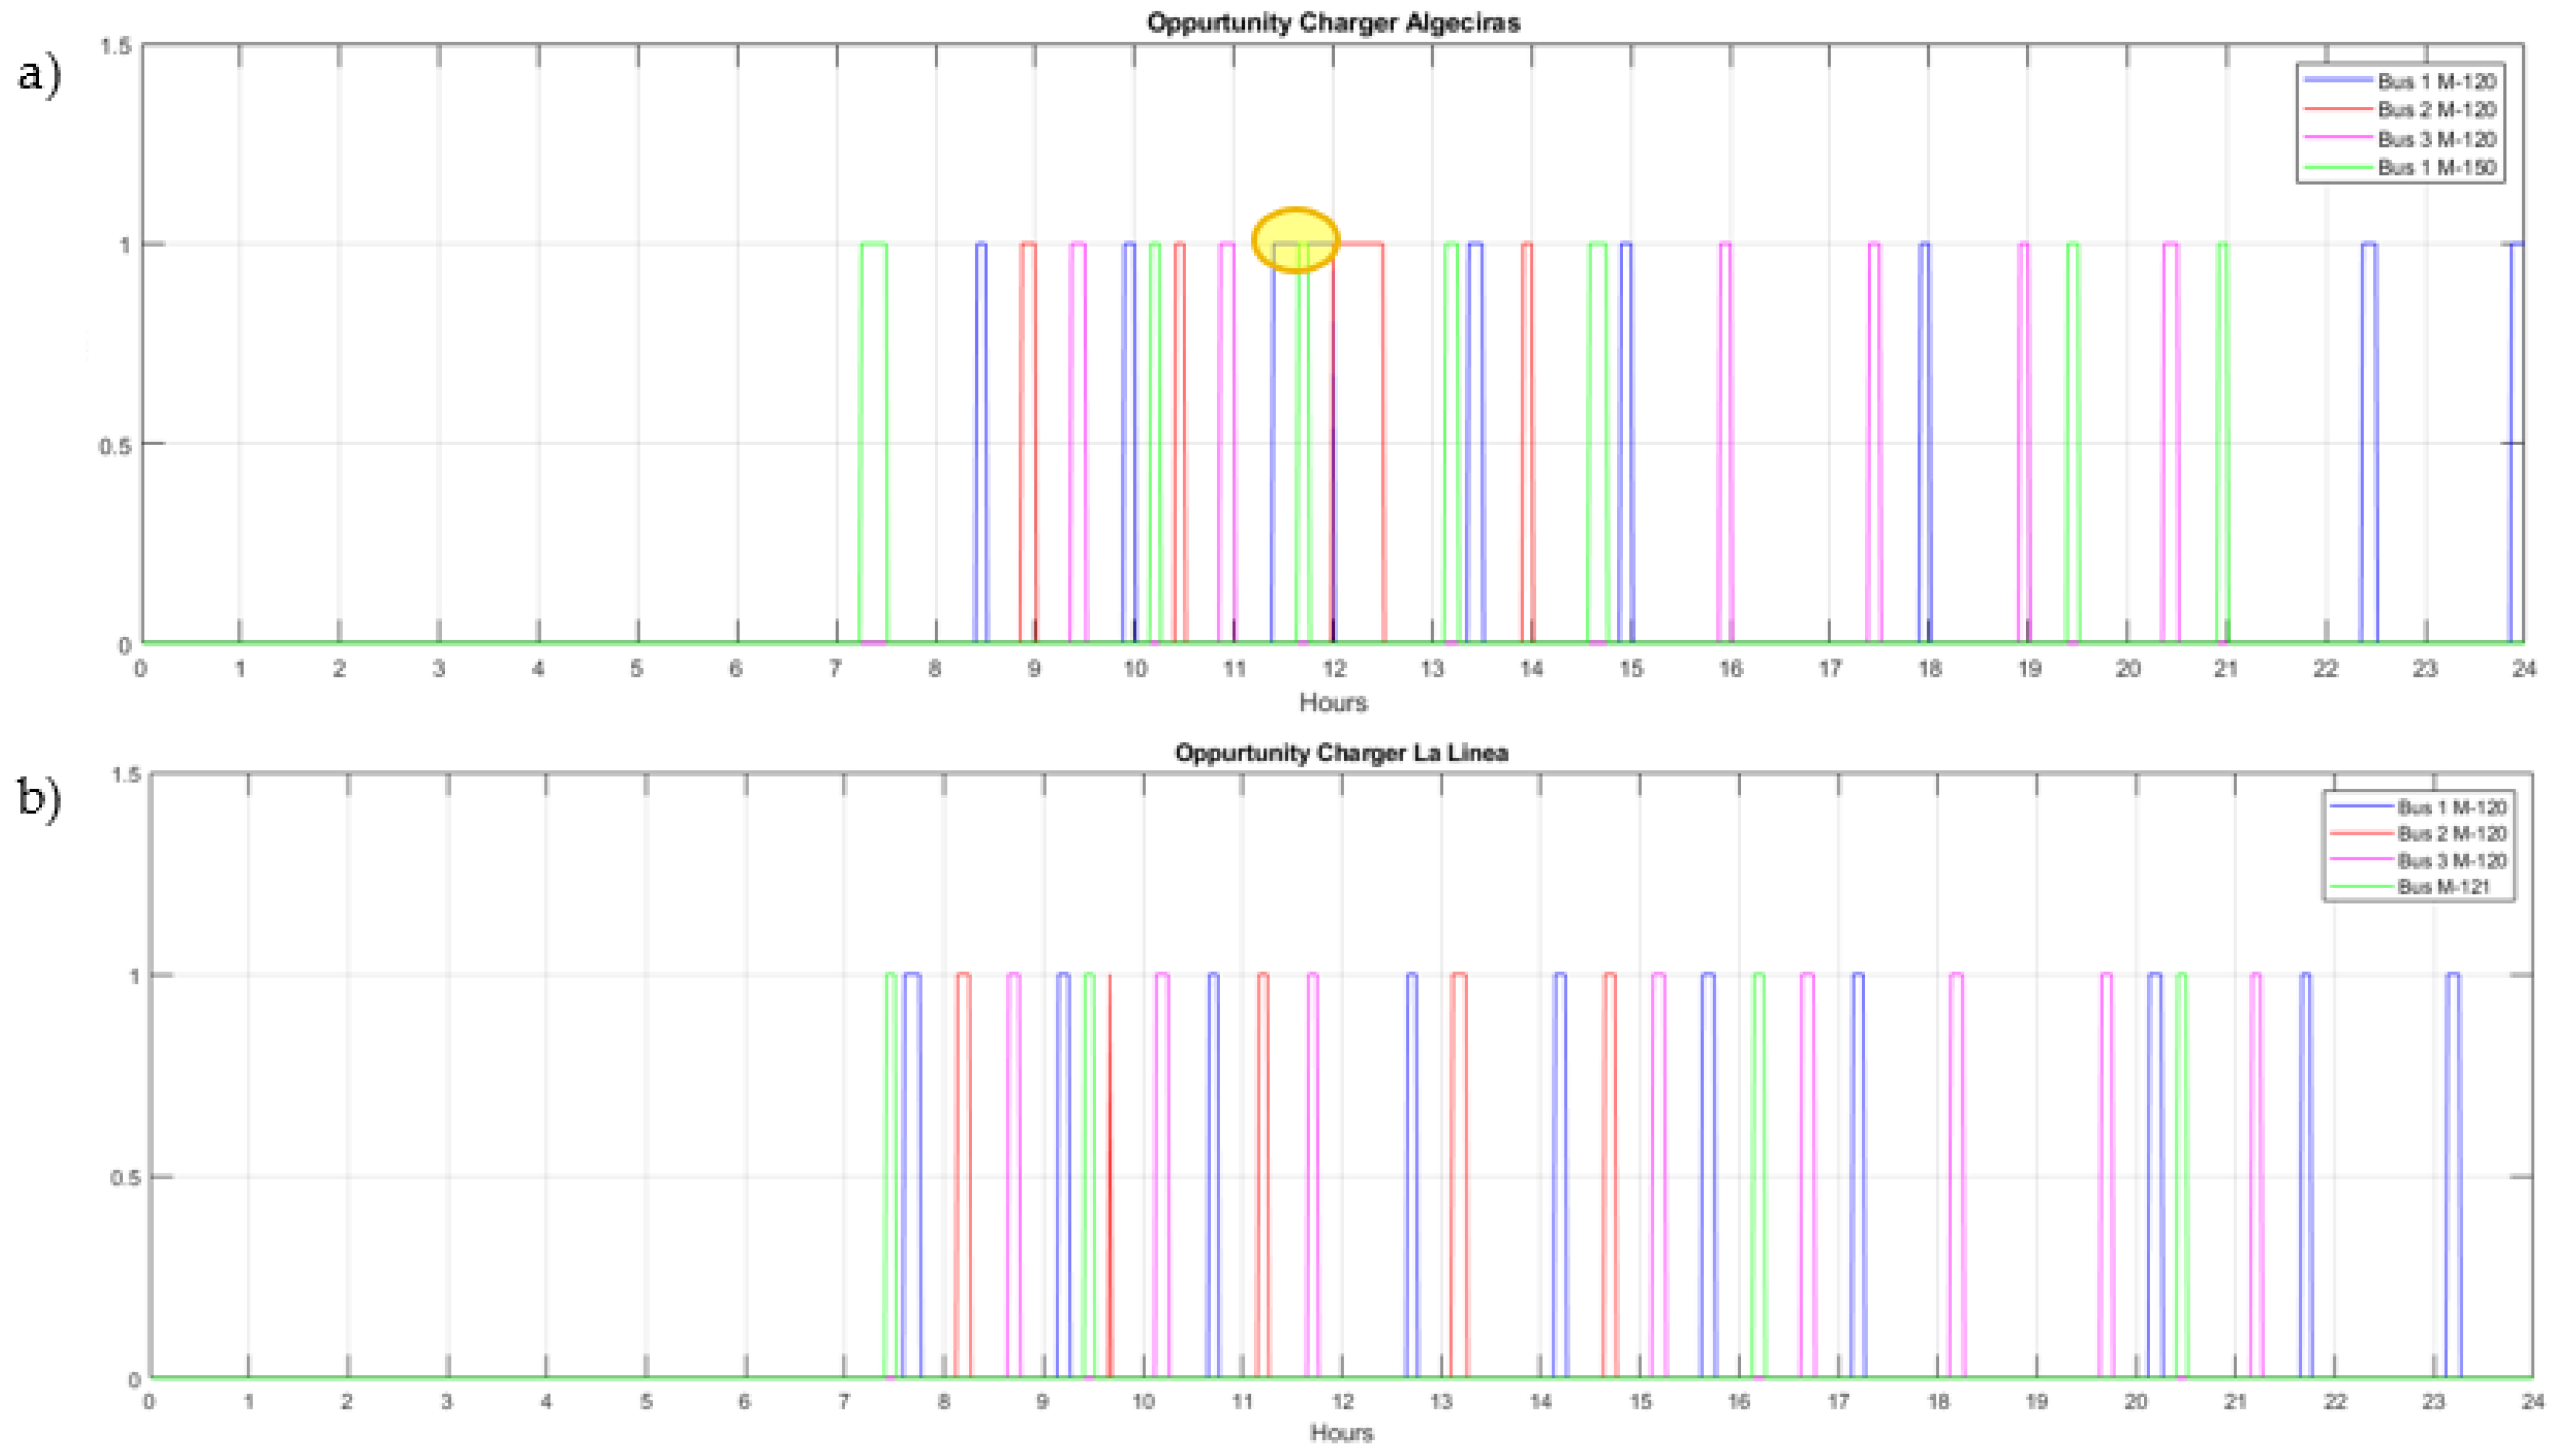Click 'Bus M-121' legend entry
The height and width of the screenshot is (1456, 2560).
pos(2443,887)
